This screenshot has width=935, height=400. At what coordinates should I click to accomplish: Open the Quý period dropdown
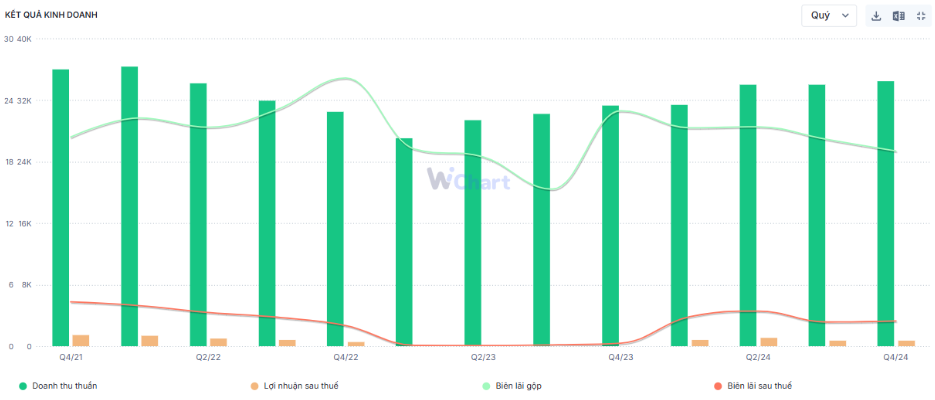coord(829,16)
